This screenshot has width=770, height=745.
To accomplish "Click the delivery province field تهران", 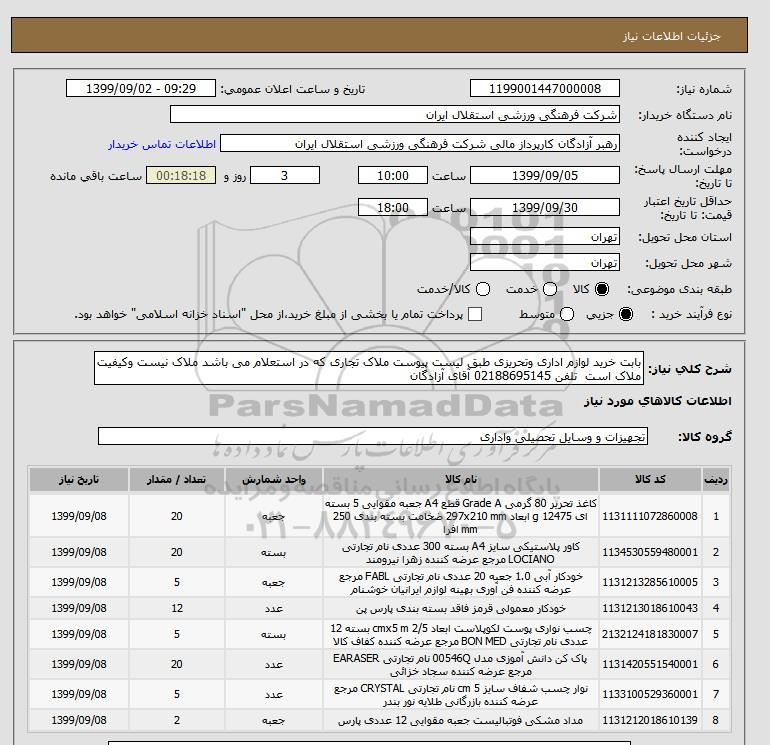I will [545, 237].
